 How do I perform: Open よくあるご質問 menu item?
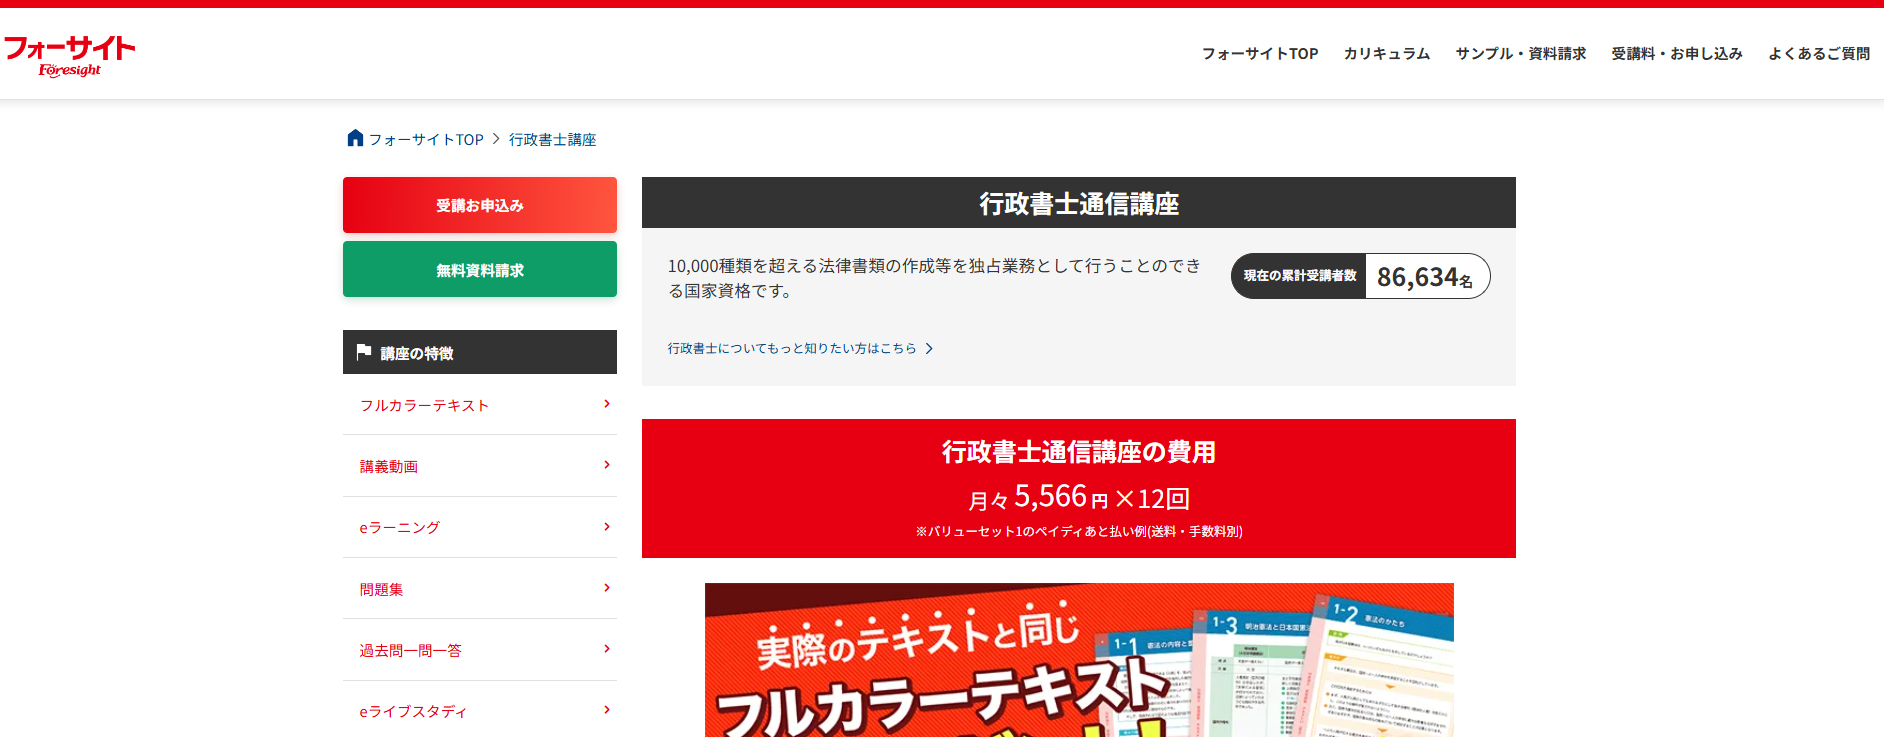(1819, 54)
